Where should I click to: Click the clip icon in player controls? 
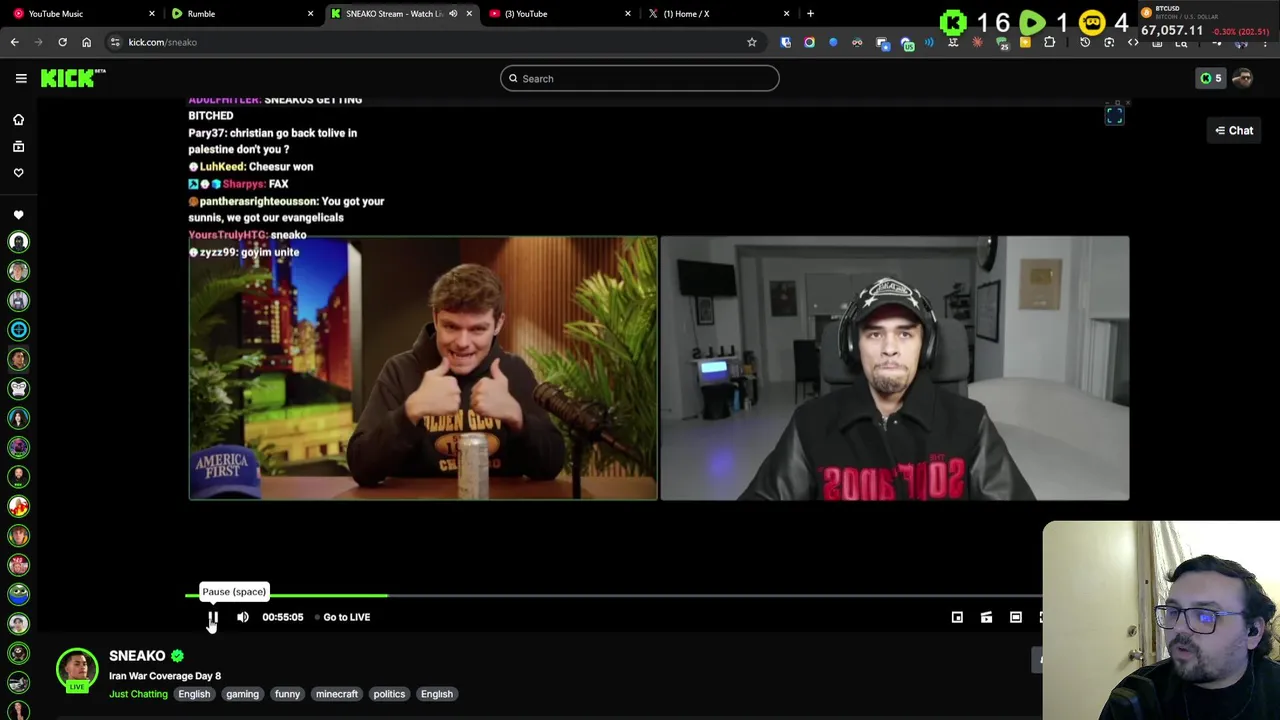tap(986, 617)
